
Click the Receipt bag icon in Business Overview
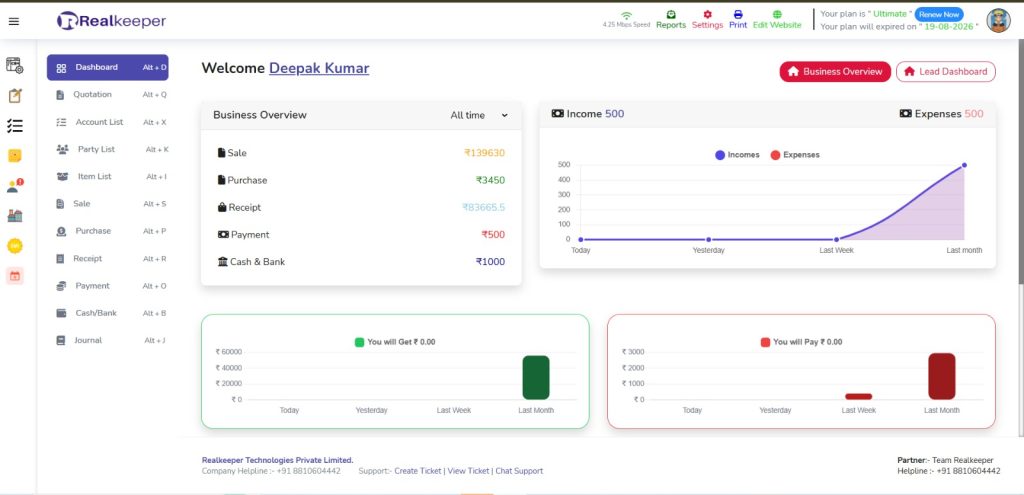pyautogui.click(x=222, y=207)
